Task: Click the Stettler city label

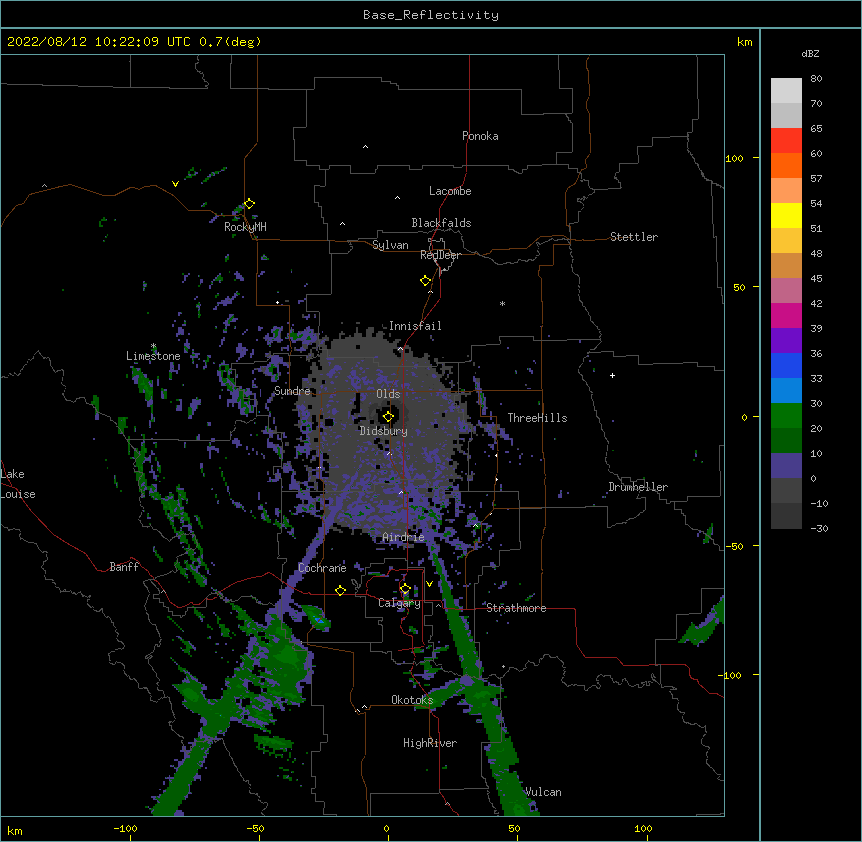Action: 634,237
